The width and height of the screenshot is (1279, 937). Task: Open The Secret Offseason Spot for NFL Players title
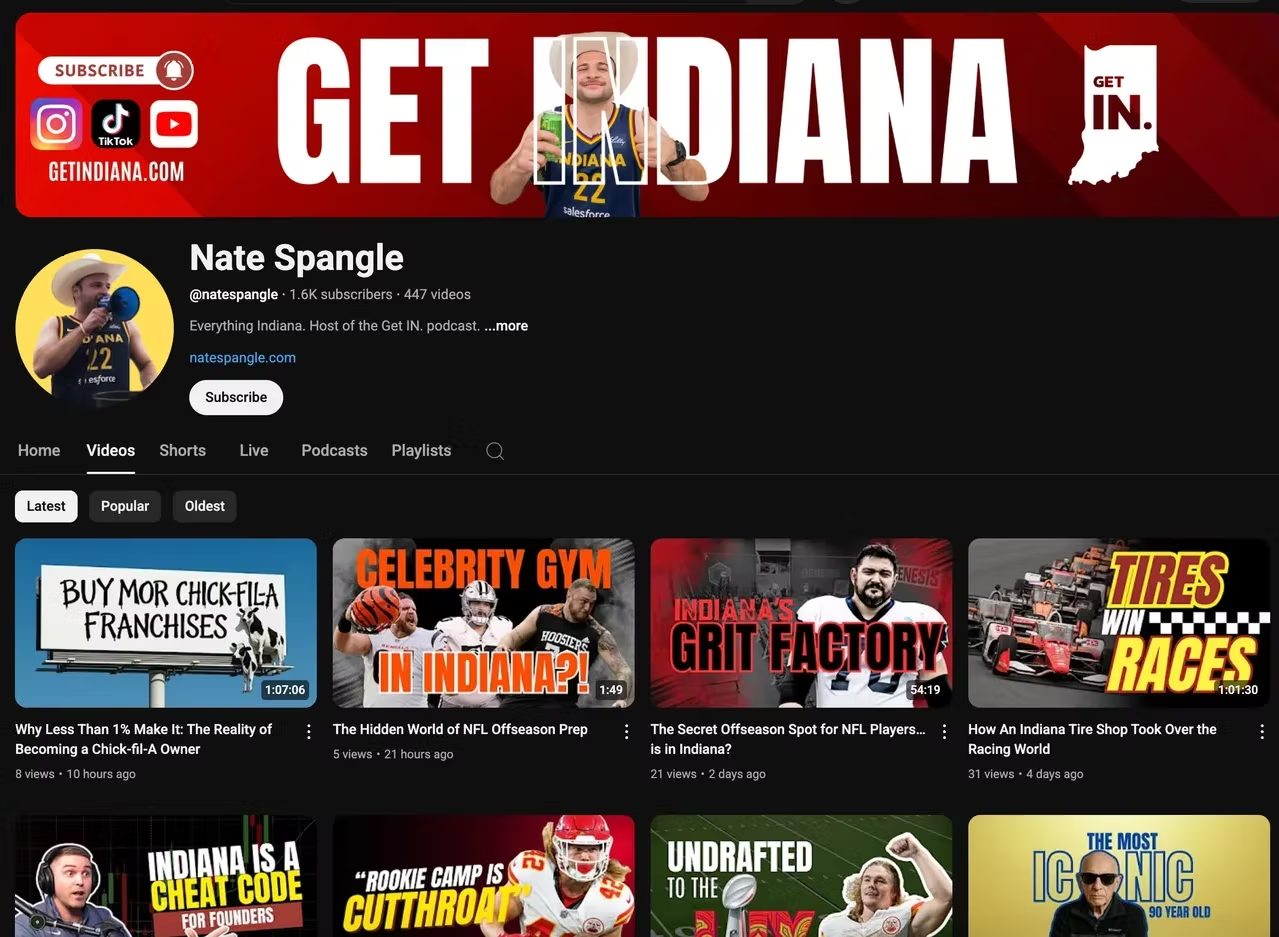click(788, 739)
